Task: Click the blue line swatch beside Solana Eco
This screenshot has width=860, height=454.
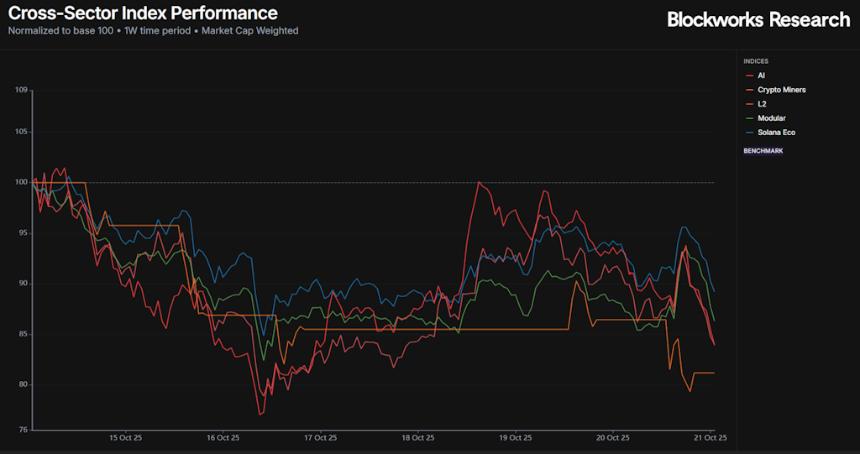Action: pos(749,133)
